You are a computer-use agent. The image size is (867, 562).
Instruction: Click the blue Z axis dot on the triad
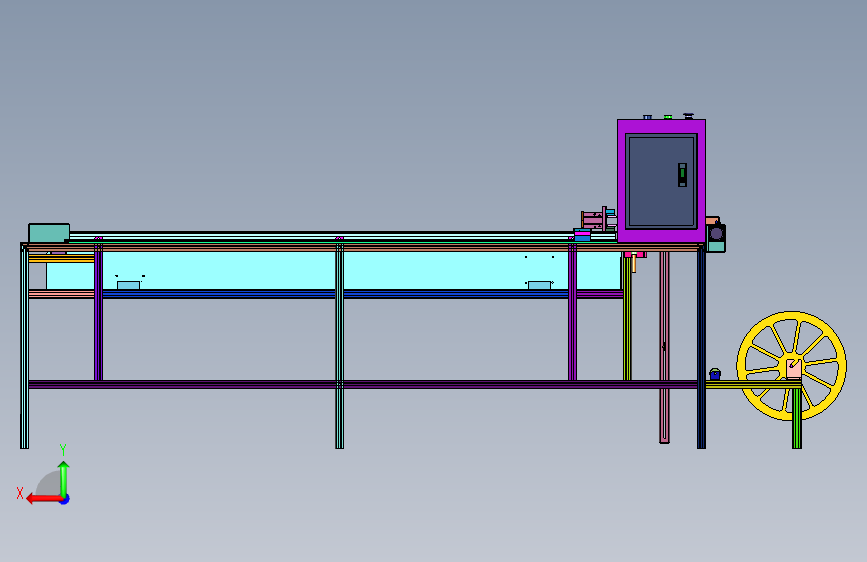65,500
